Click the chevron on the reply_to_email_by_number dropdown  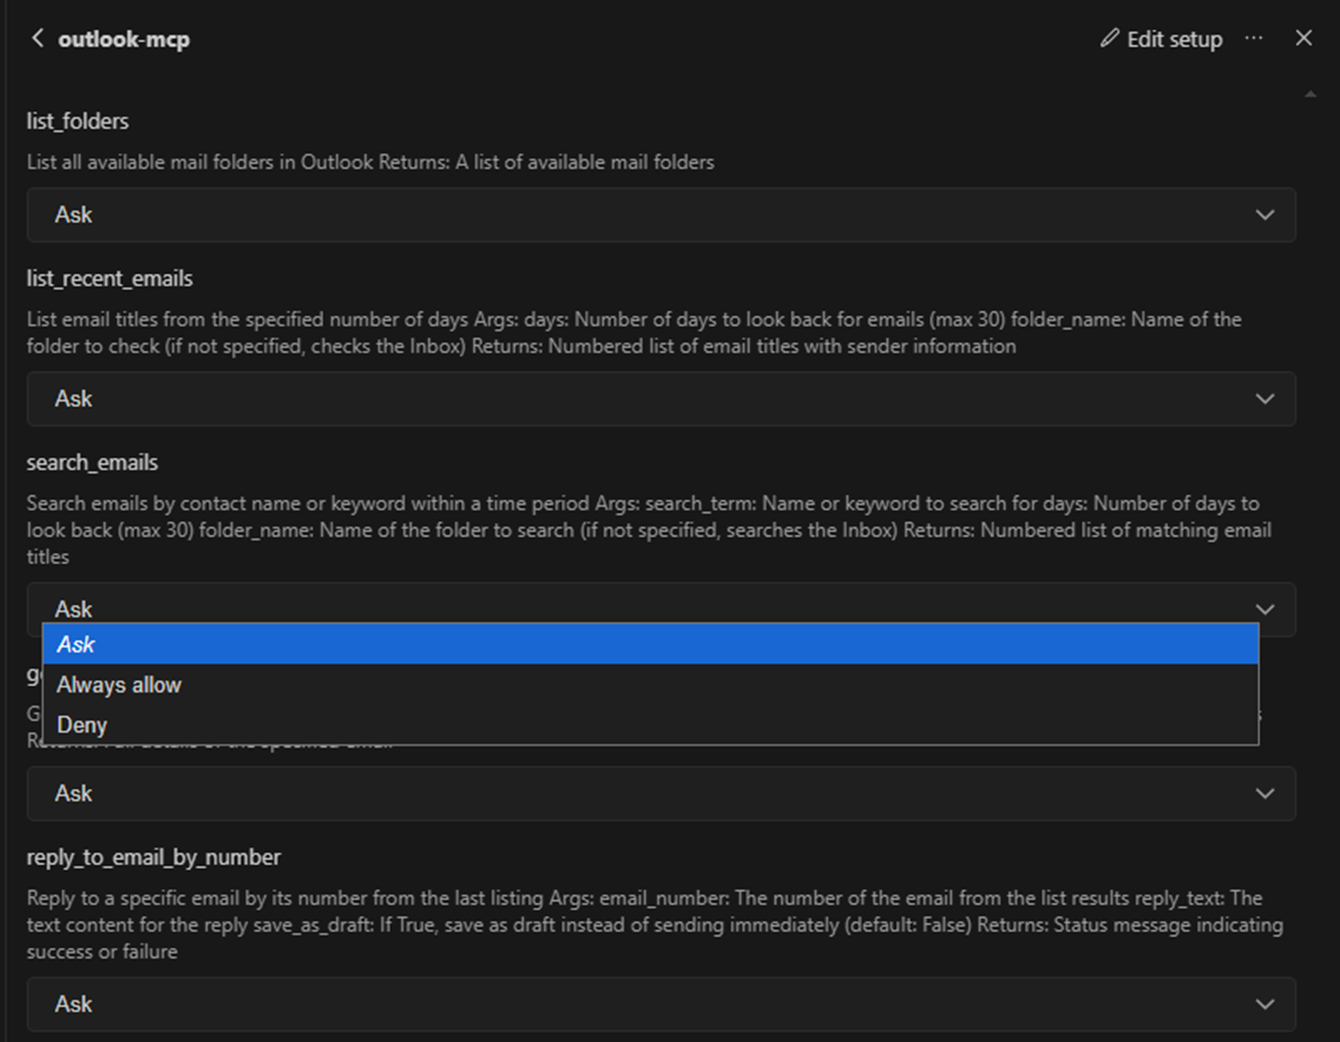point(1265,1004)
